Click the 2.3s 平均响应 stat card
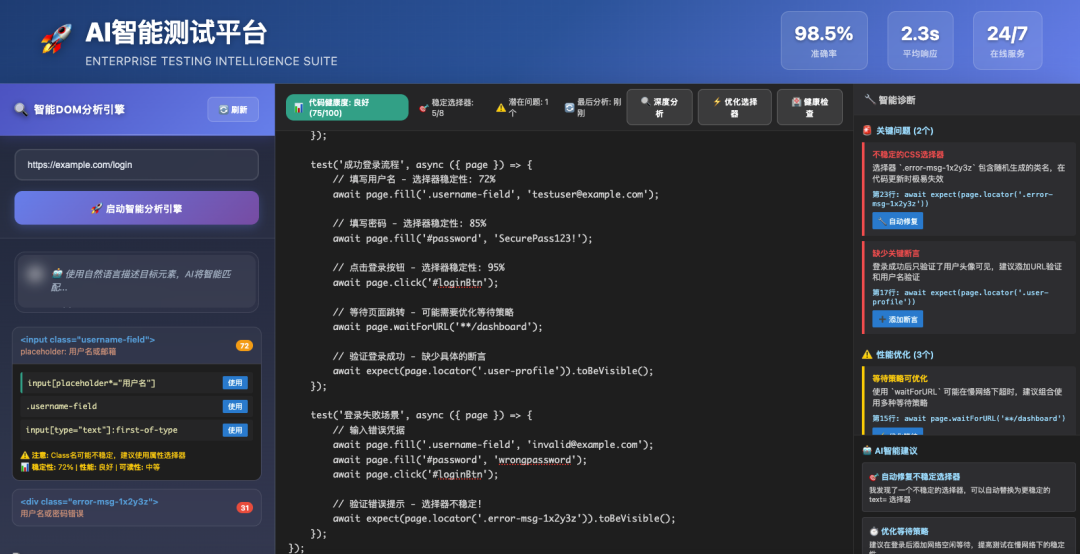1080x554 pixels. 920,40
